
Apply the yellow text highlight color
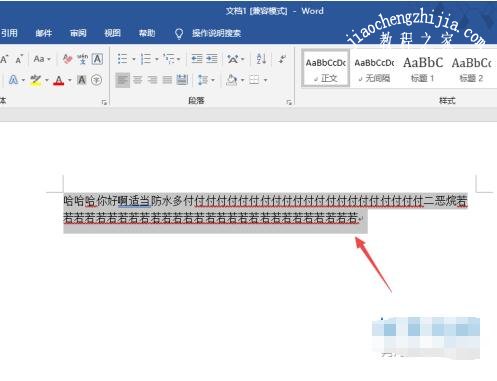point(36,80)
